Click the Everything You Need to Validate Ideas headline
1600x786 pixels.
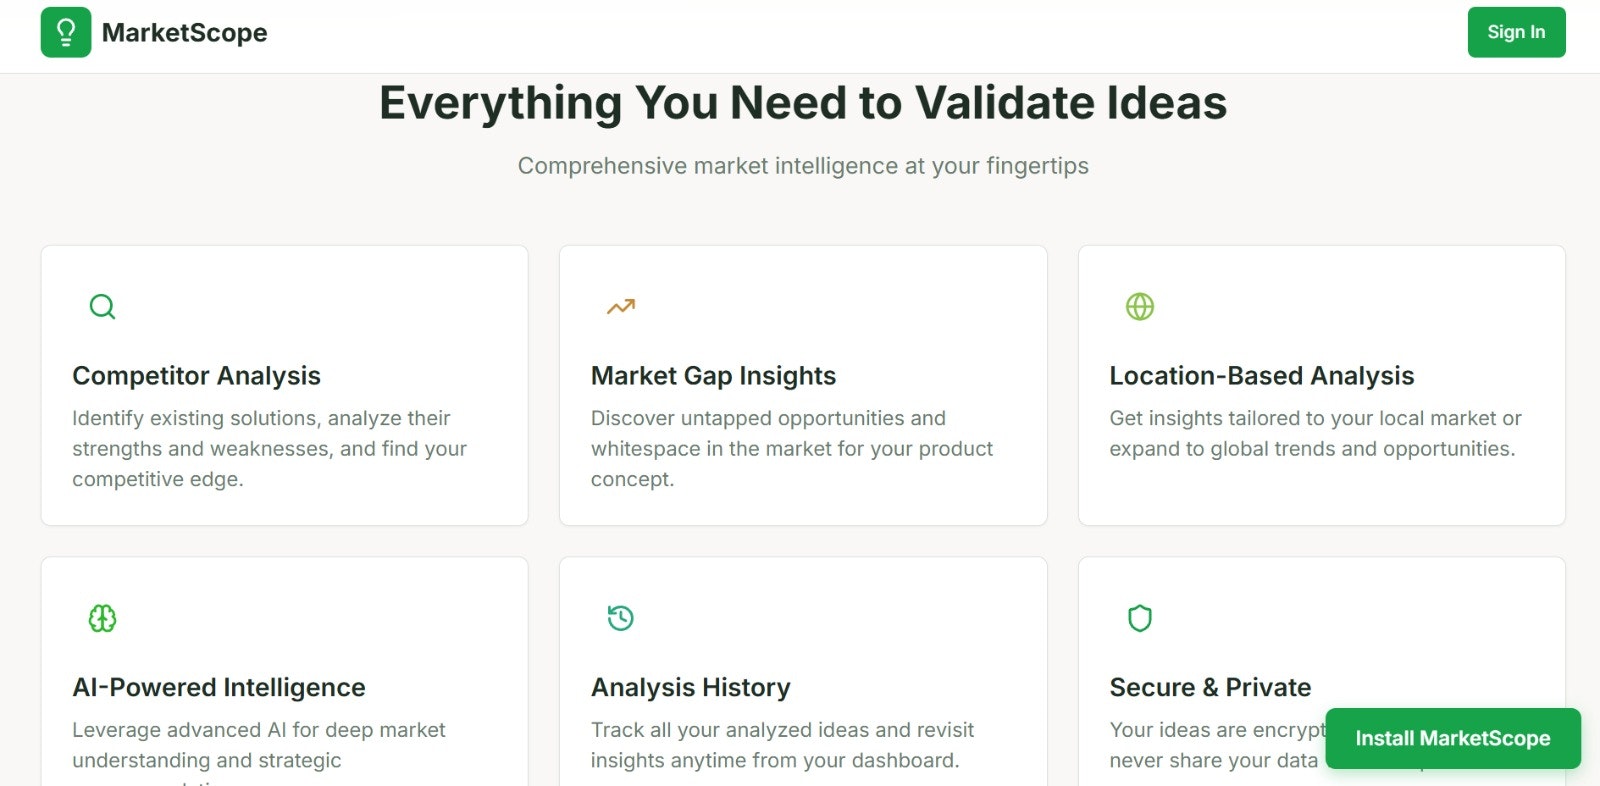coord(802,102)
